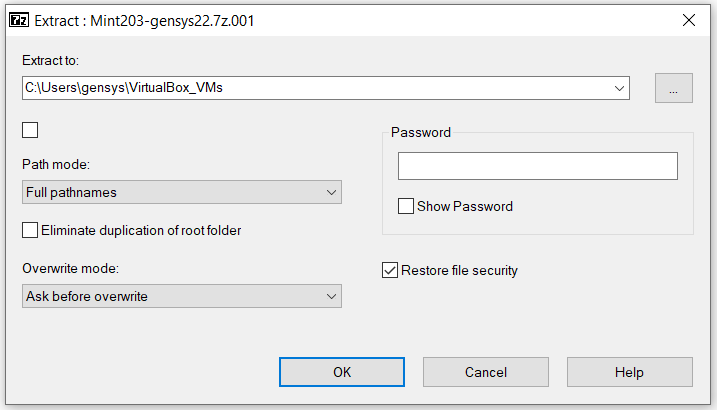The height and width of the screenshot is (410, 717).
Task: Tick the unlabeled checkbox under the path
Action: (x=30, y=130)
